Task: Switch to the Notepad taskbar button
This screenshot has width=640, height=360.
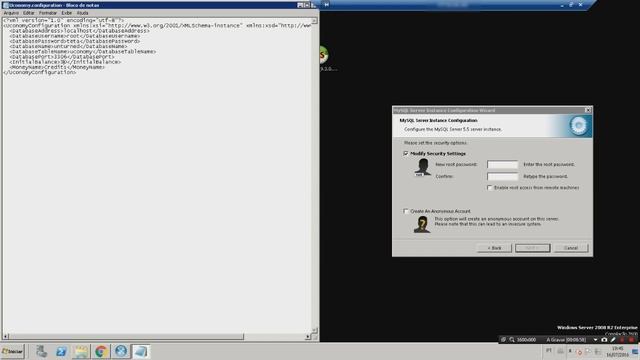Action: 141,351
